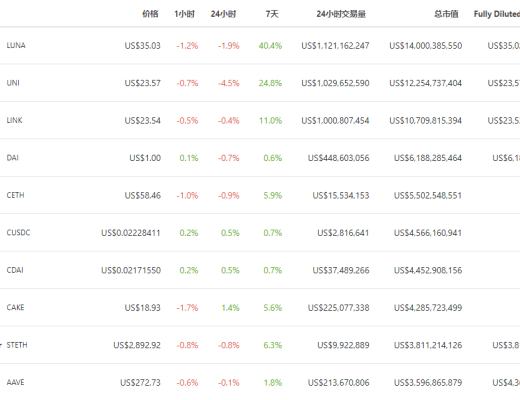This screenshot has width=520, height=400.
Task: Sort by the 24小时 column header
Action: coord(223,14)
